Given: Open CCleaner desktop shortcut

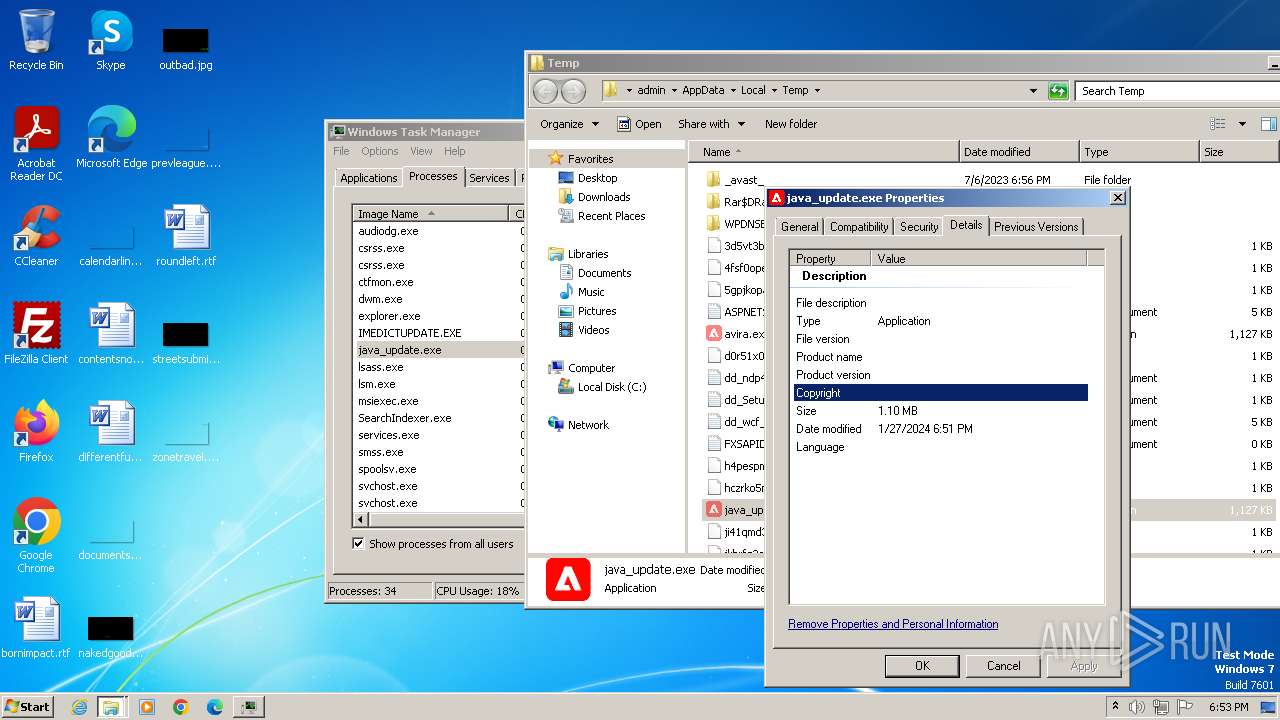Looking at the screenshot, I should [36, 236].
